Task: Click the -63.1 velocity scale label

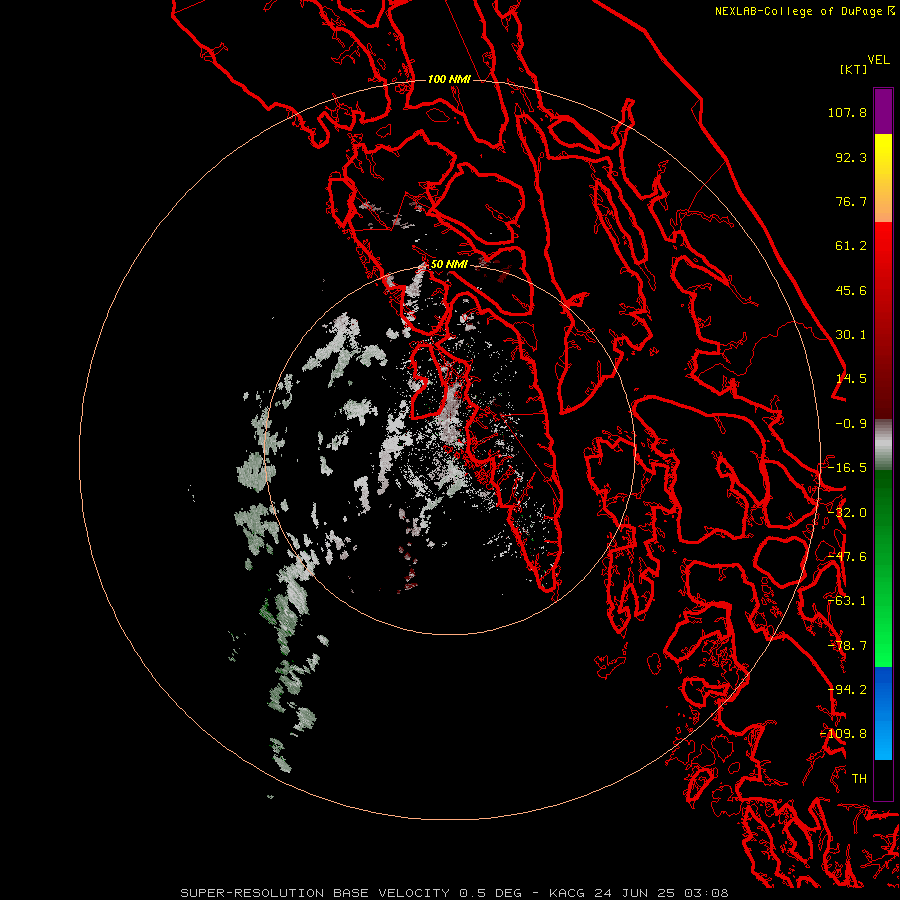Action: (847, 601)
